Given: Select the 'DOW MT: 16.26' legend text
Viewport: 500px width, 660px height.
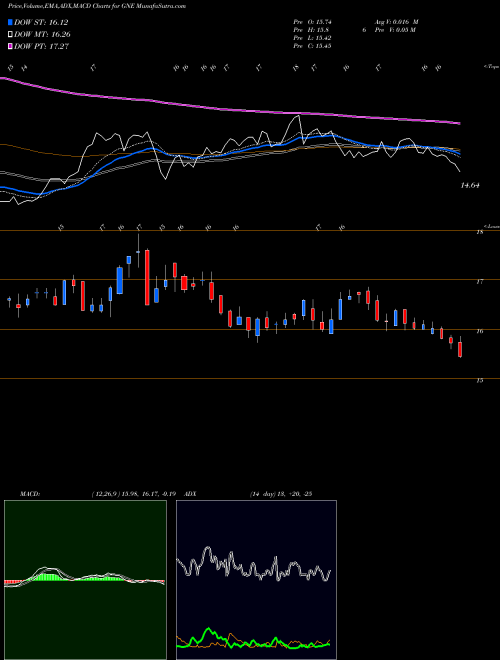Looking at the screenshot, I should 43,35.
